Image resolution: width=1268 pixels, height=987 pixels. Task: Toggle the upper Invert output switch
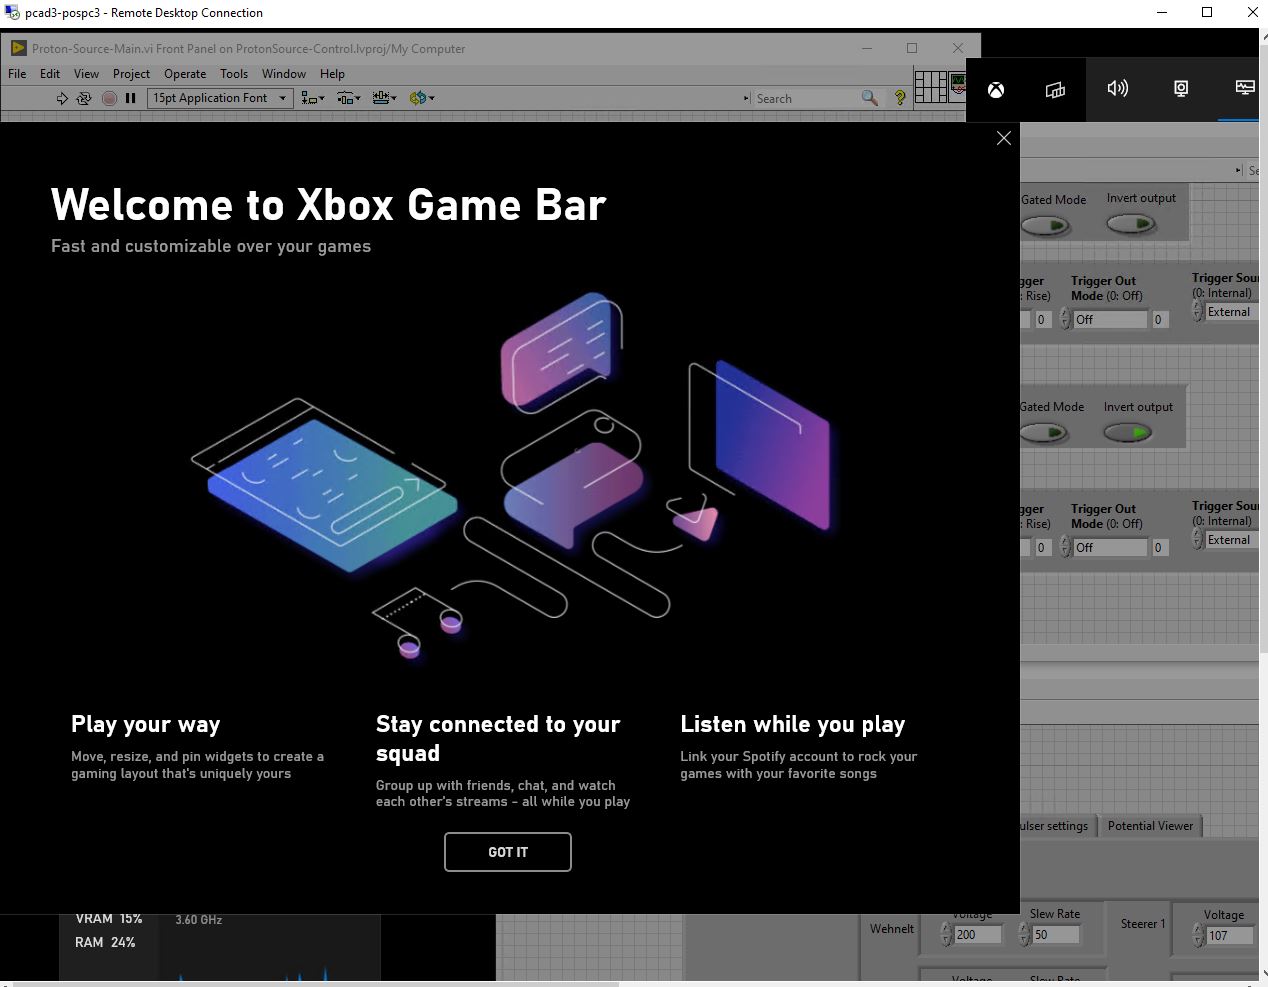tap(1131, 225)
